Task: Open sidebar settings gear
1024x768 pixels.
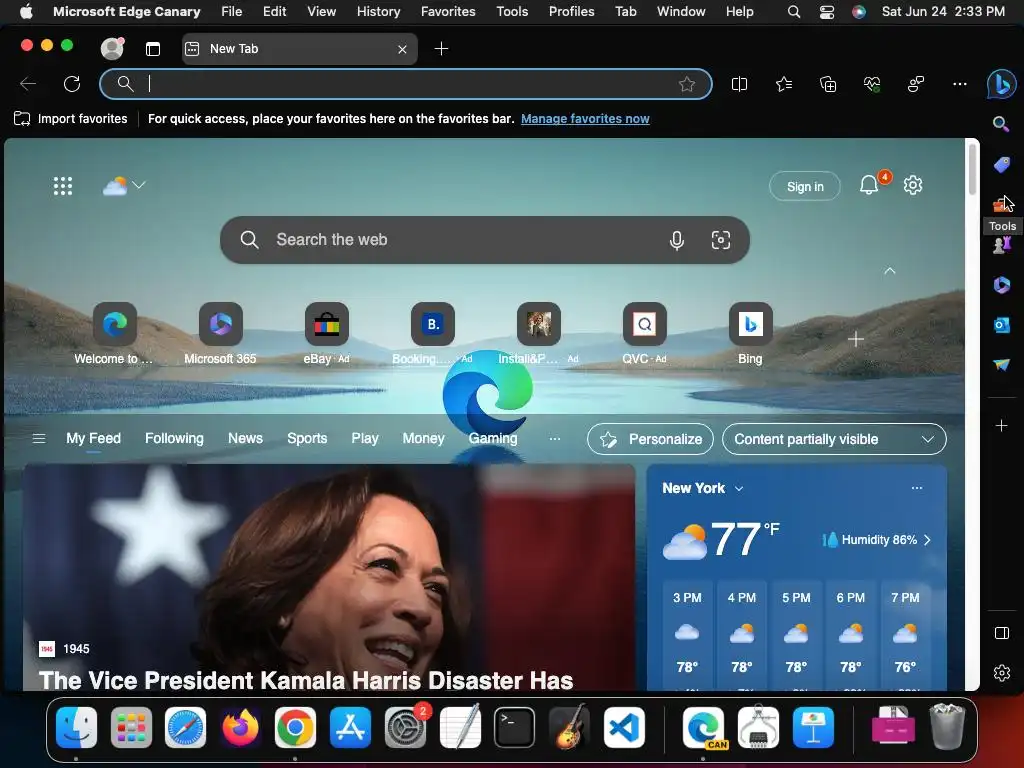Action: pos(1002,673)
